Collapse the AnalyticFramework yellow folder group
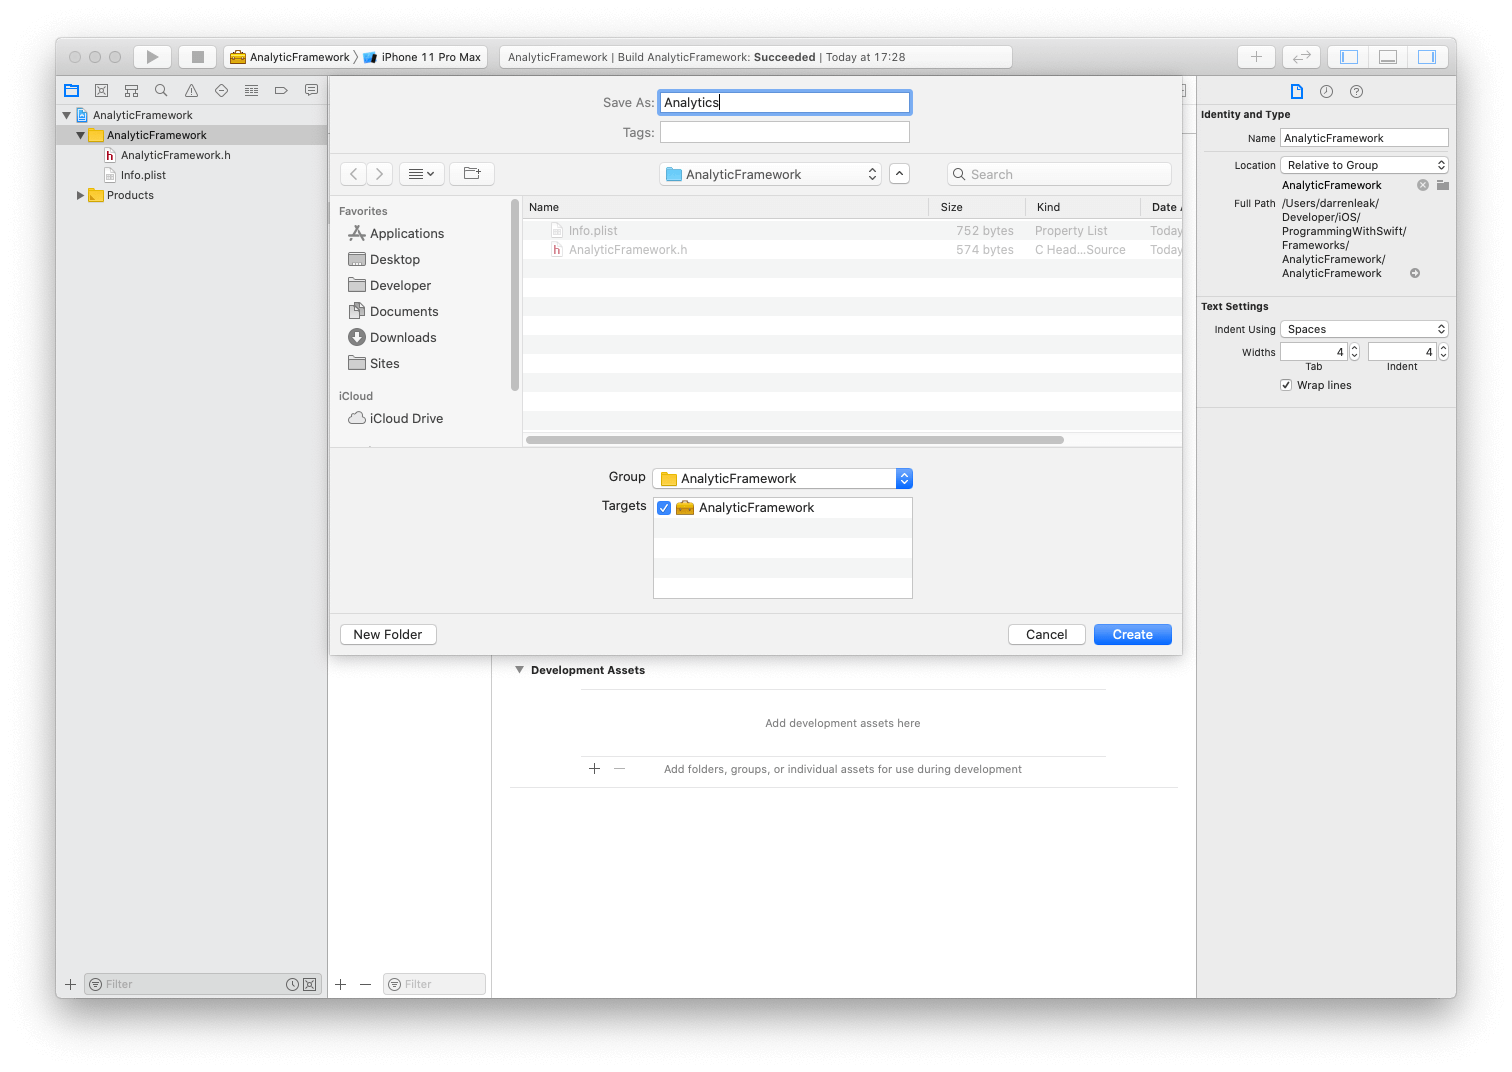Screen dimensions: 1512x1072 (81, 135)
